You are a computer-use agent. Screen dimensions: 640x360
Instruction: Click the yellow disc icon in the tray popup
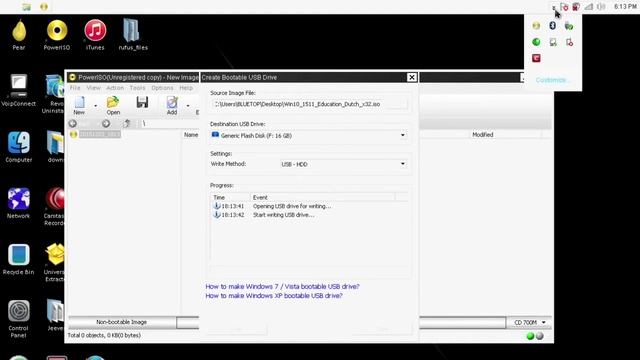click(x=536, y=26)
